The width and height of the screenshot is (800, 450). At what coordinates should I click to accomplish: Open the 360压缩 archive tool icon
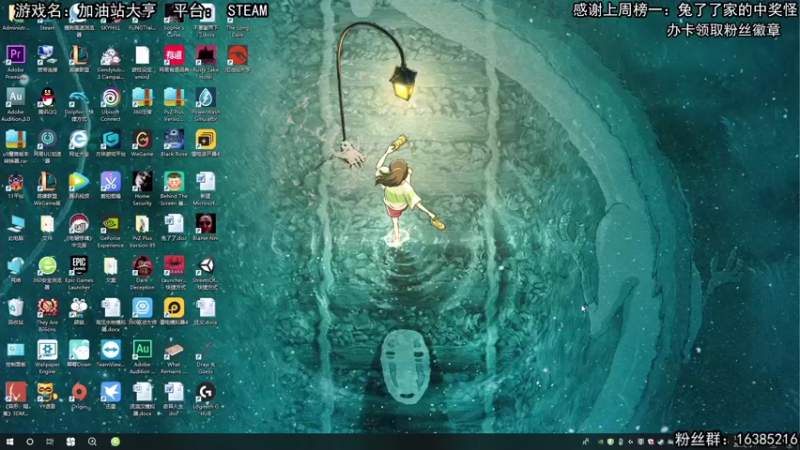pyautogui.click(x=142, y=97)
